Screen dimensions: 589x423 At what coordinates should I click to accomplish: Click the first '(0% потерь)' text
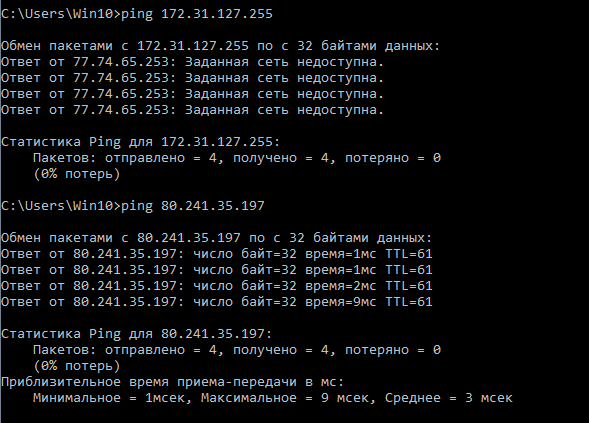77,174
